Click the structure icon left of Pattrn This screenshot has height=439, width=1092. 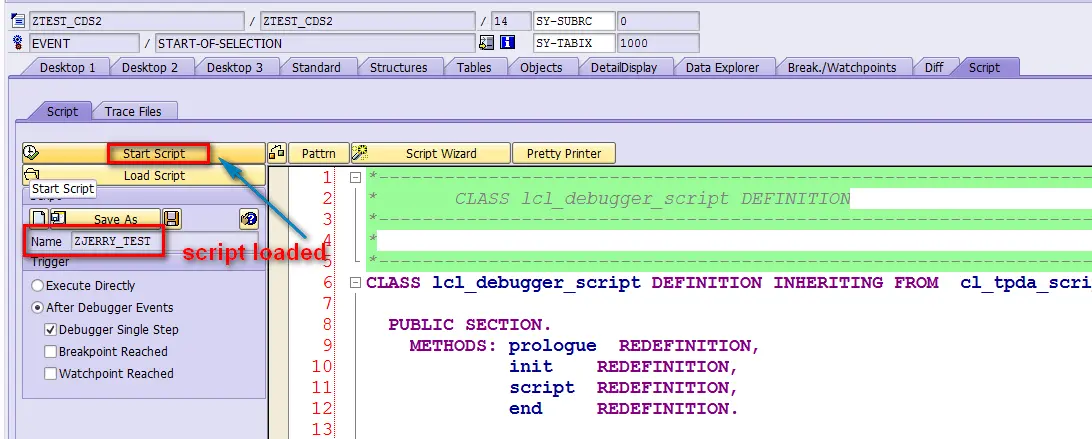pyautogui.click(x=276, y=153)
